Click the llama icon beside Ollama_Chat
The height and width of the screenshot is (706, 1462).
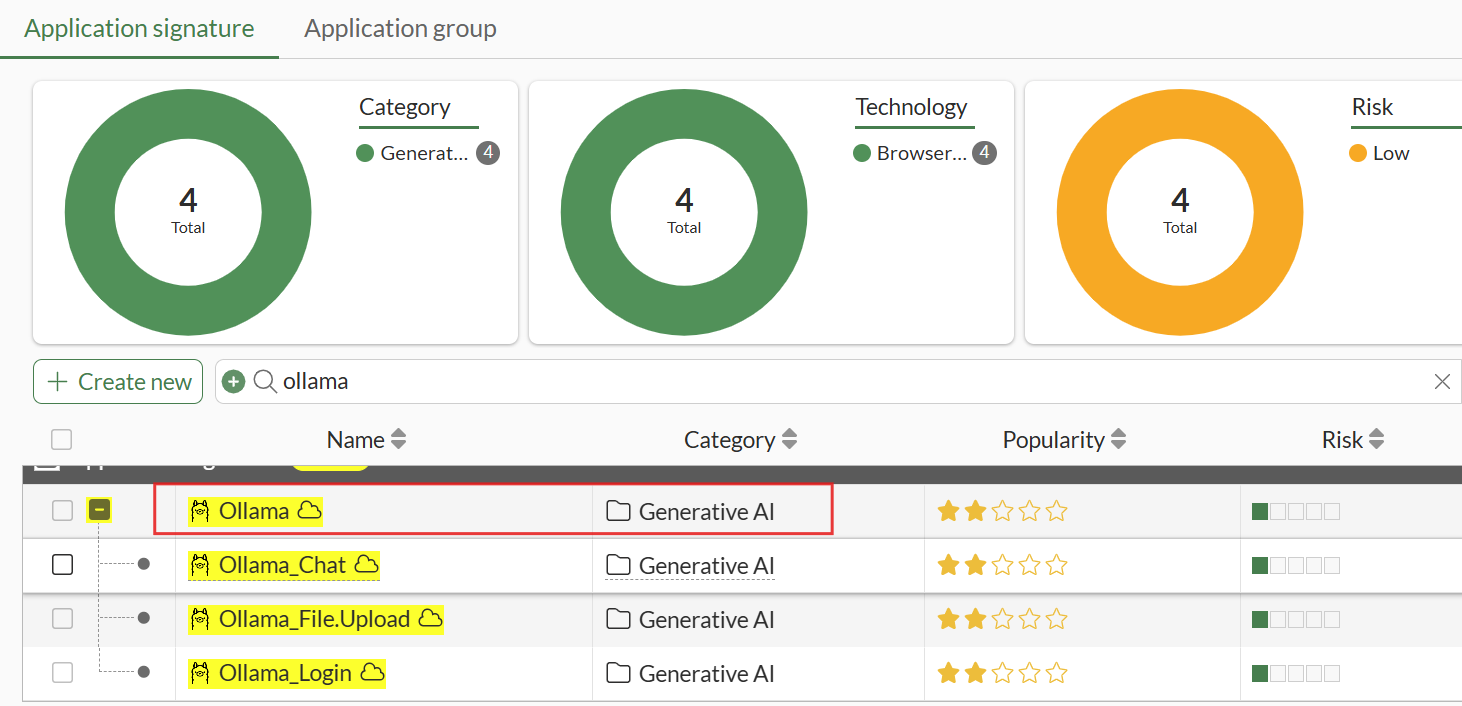click(200, 565)
